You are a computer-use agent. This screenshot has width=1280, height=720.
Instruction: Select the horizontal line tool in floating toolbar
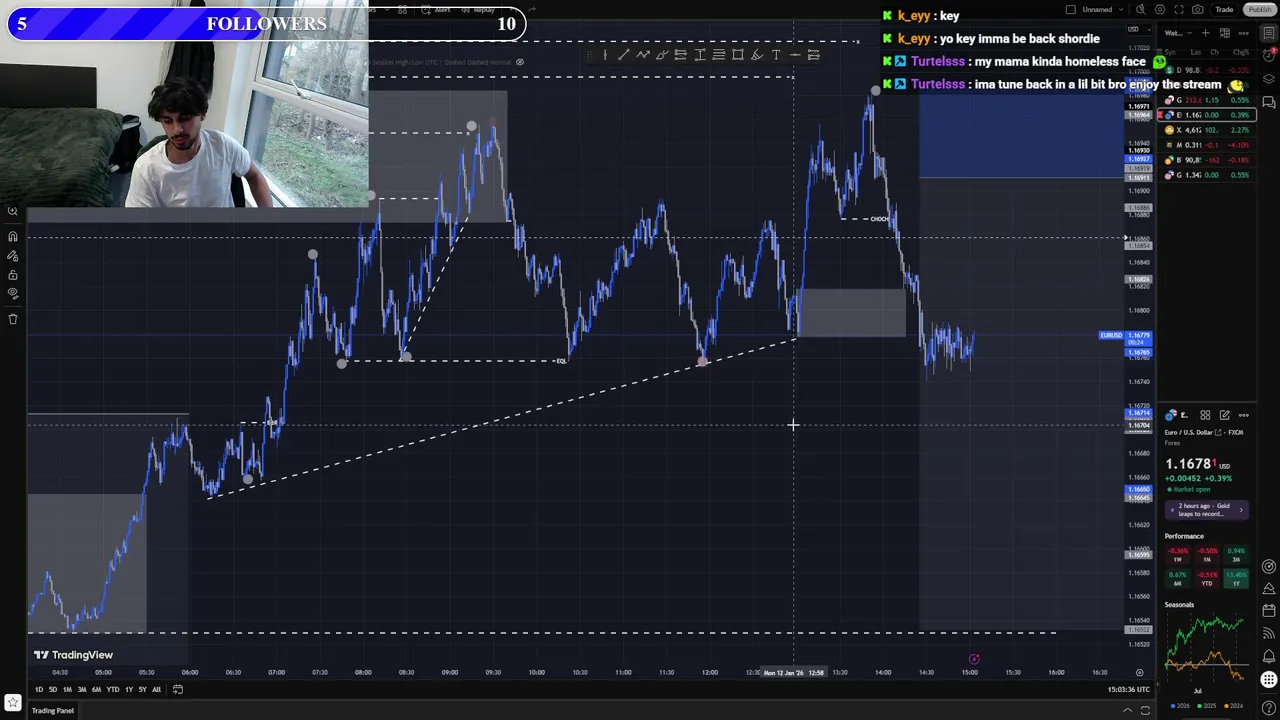[x=795, y=55]
